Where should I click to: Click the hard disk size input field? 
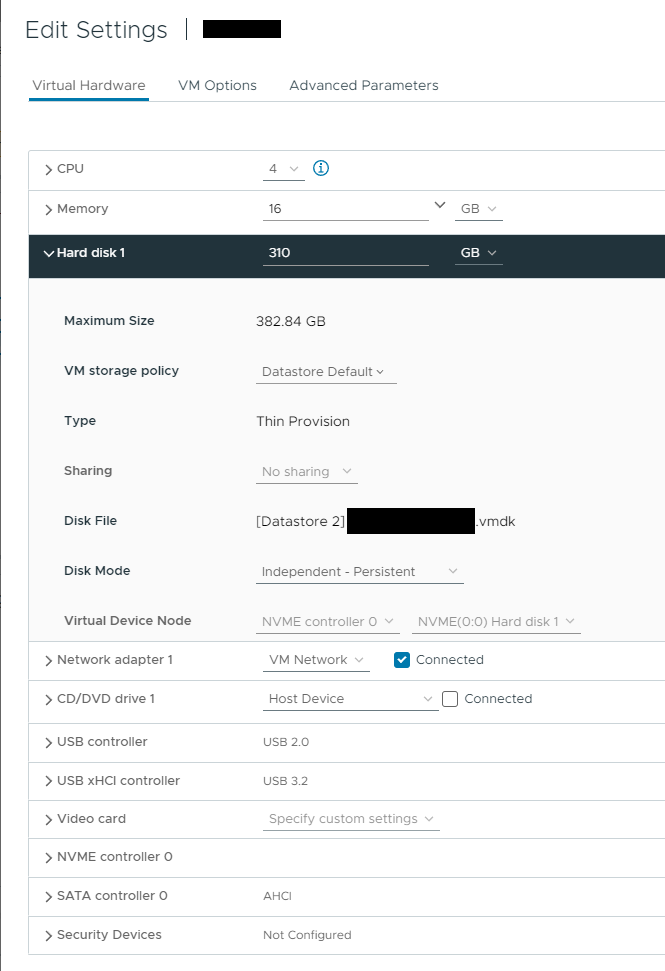[345, 253]
